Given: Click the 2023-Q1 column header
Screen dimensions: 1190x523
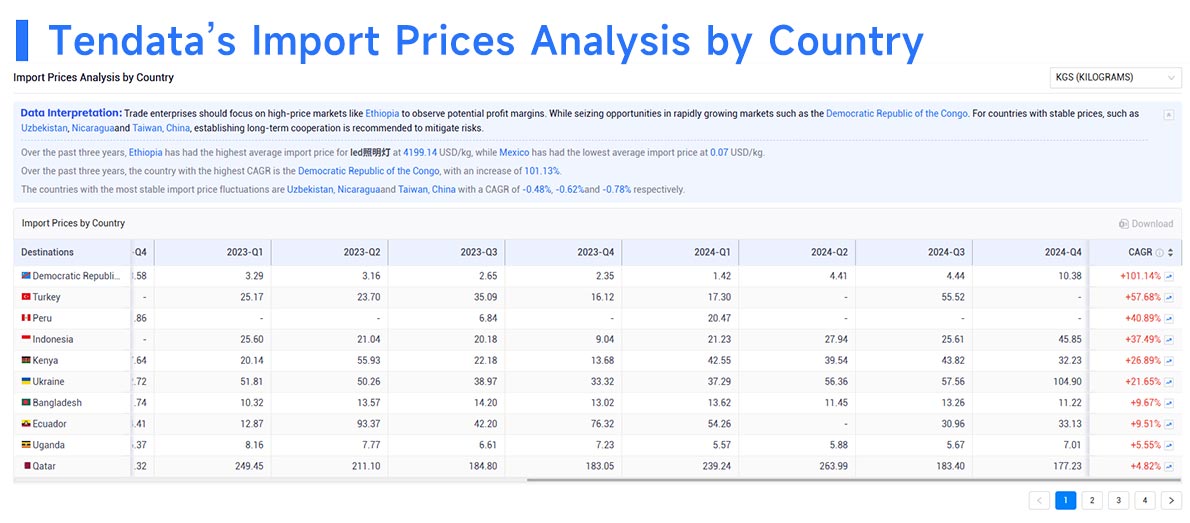Looking at the screenshot, I should click(x=212, y=252).
